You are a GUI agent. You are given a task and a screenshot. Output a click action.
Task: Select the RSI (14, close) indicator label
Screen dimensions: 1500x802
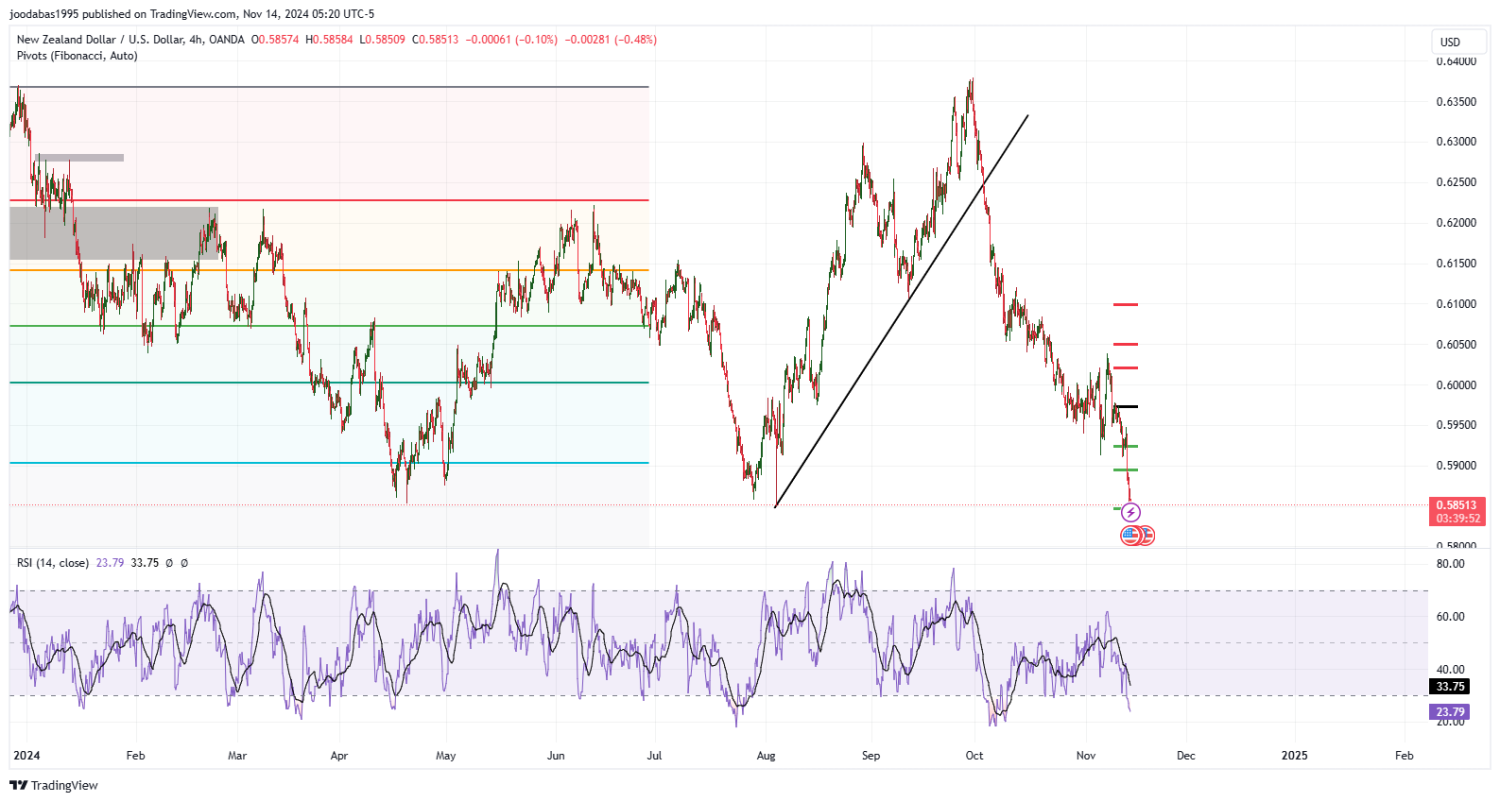click(53, 563)
